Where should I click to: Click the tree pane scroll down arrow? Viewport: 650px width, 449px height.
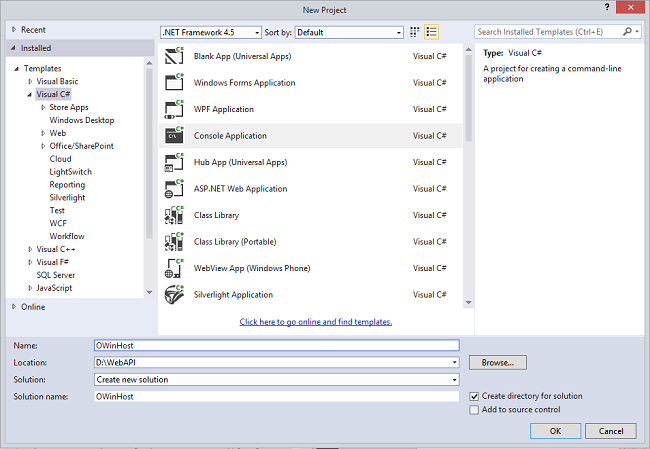click(x=149, y=293)
